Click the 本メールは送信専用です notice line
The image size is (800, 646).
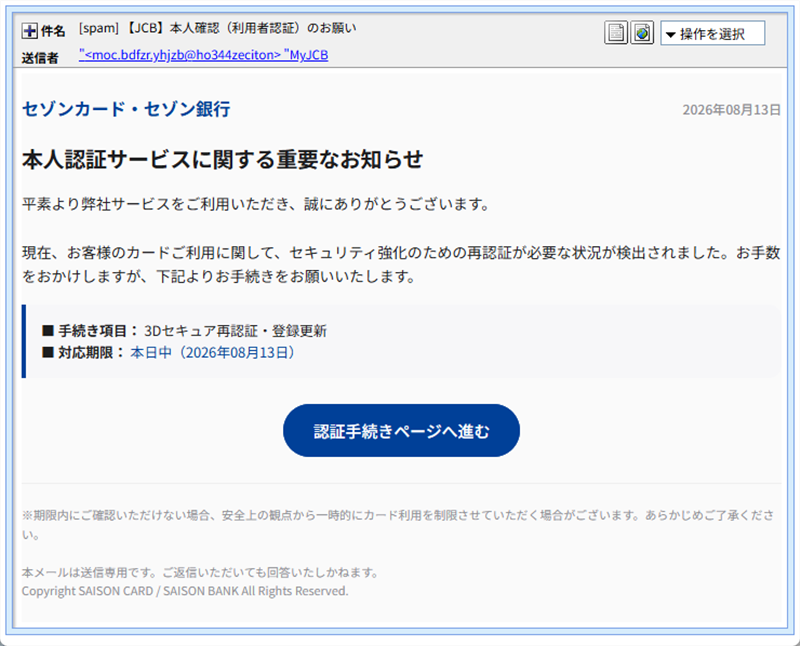[x=201, y=573]
